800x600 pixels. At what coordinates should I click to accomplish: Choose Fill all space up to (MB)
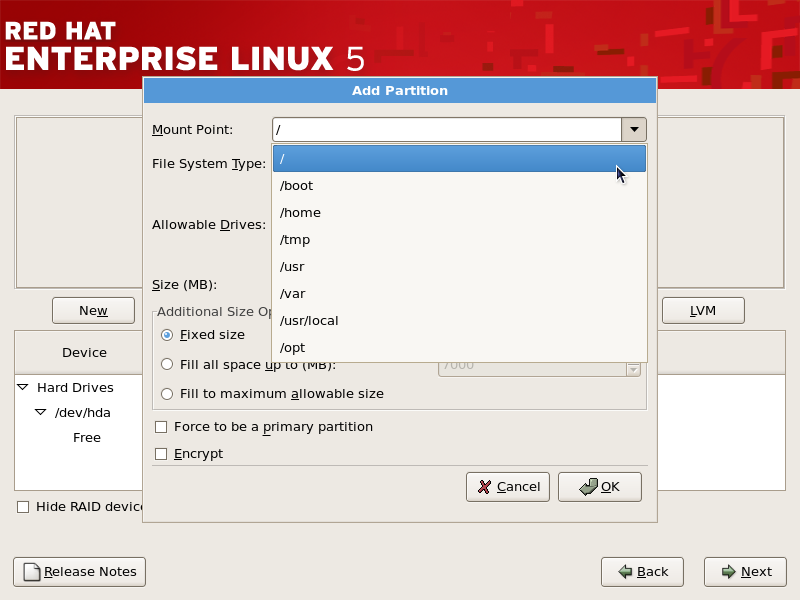(167, 364)
